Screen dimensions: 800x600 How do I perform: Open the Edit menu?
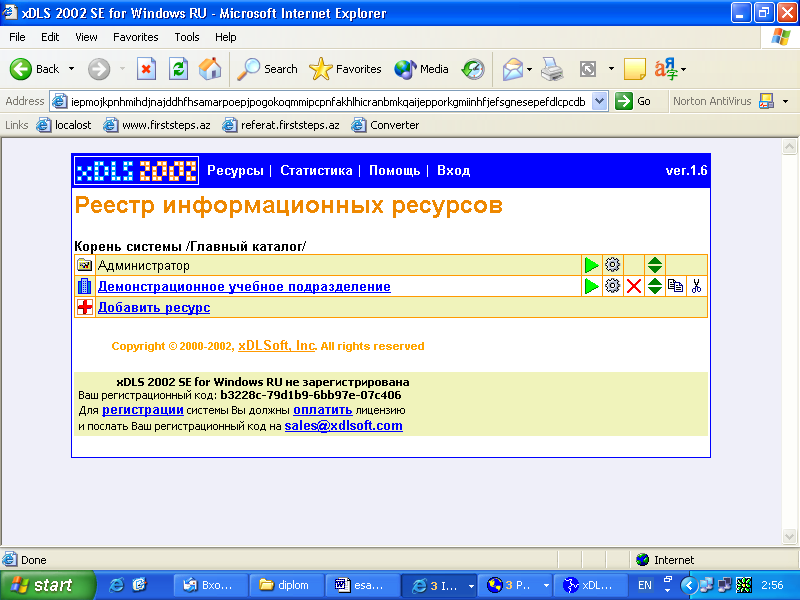point(50,37)
